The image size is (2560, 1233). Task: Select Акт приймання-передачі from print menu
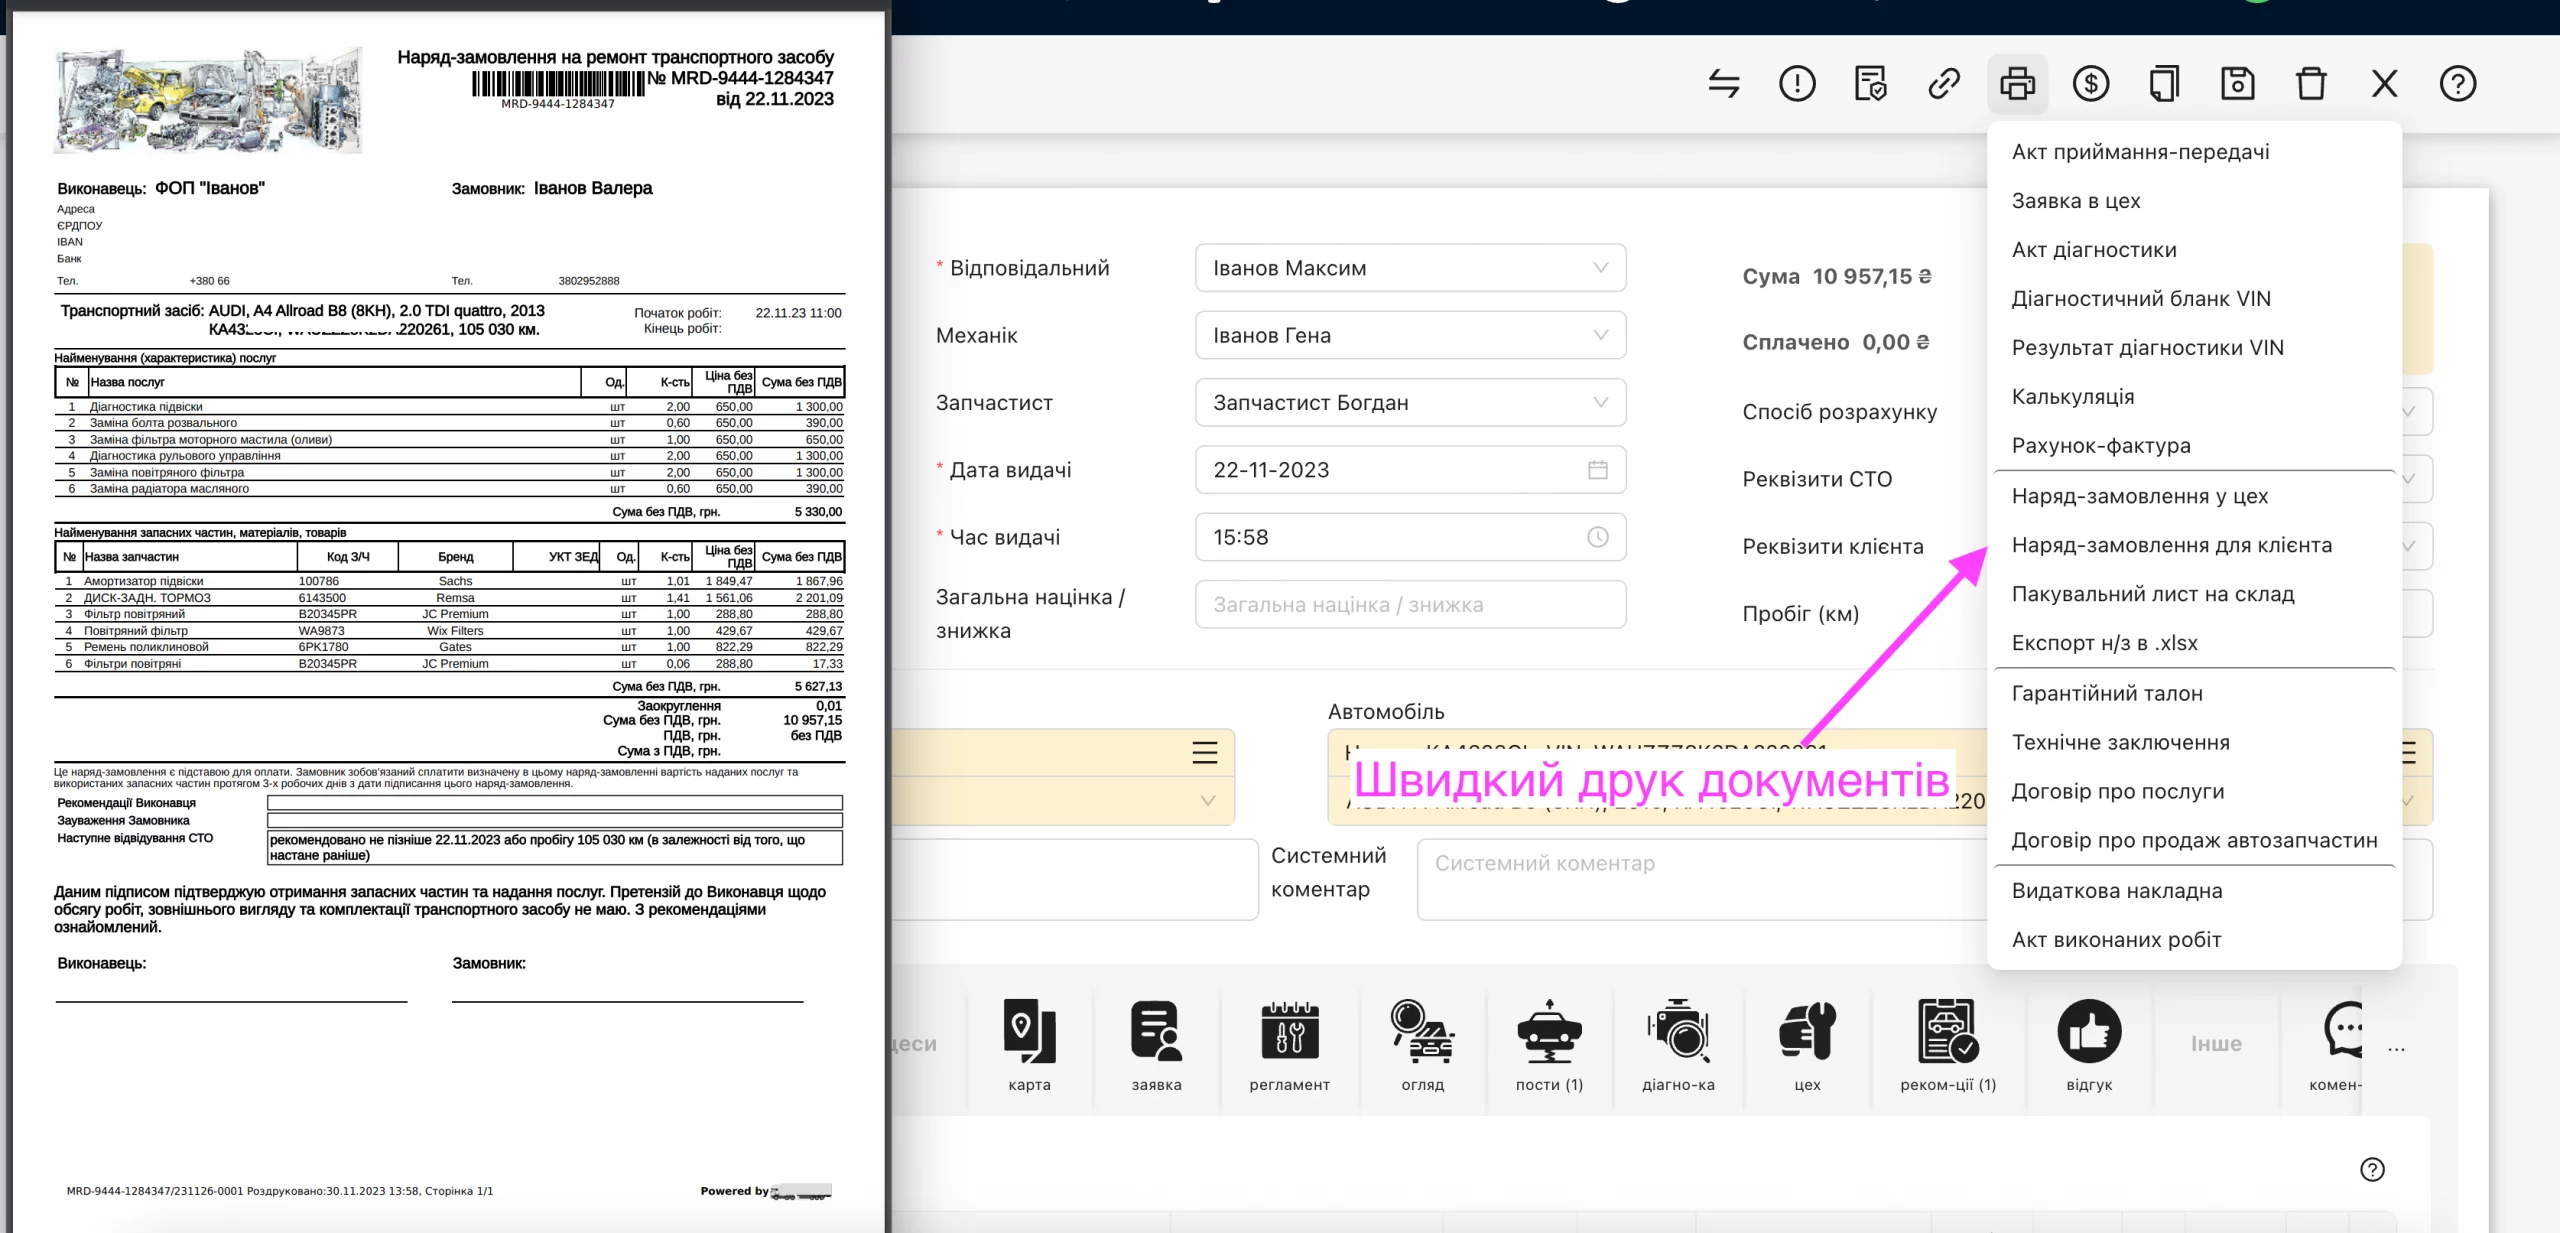(2194, 152)
